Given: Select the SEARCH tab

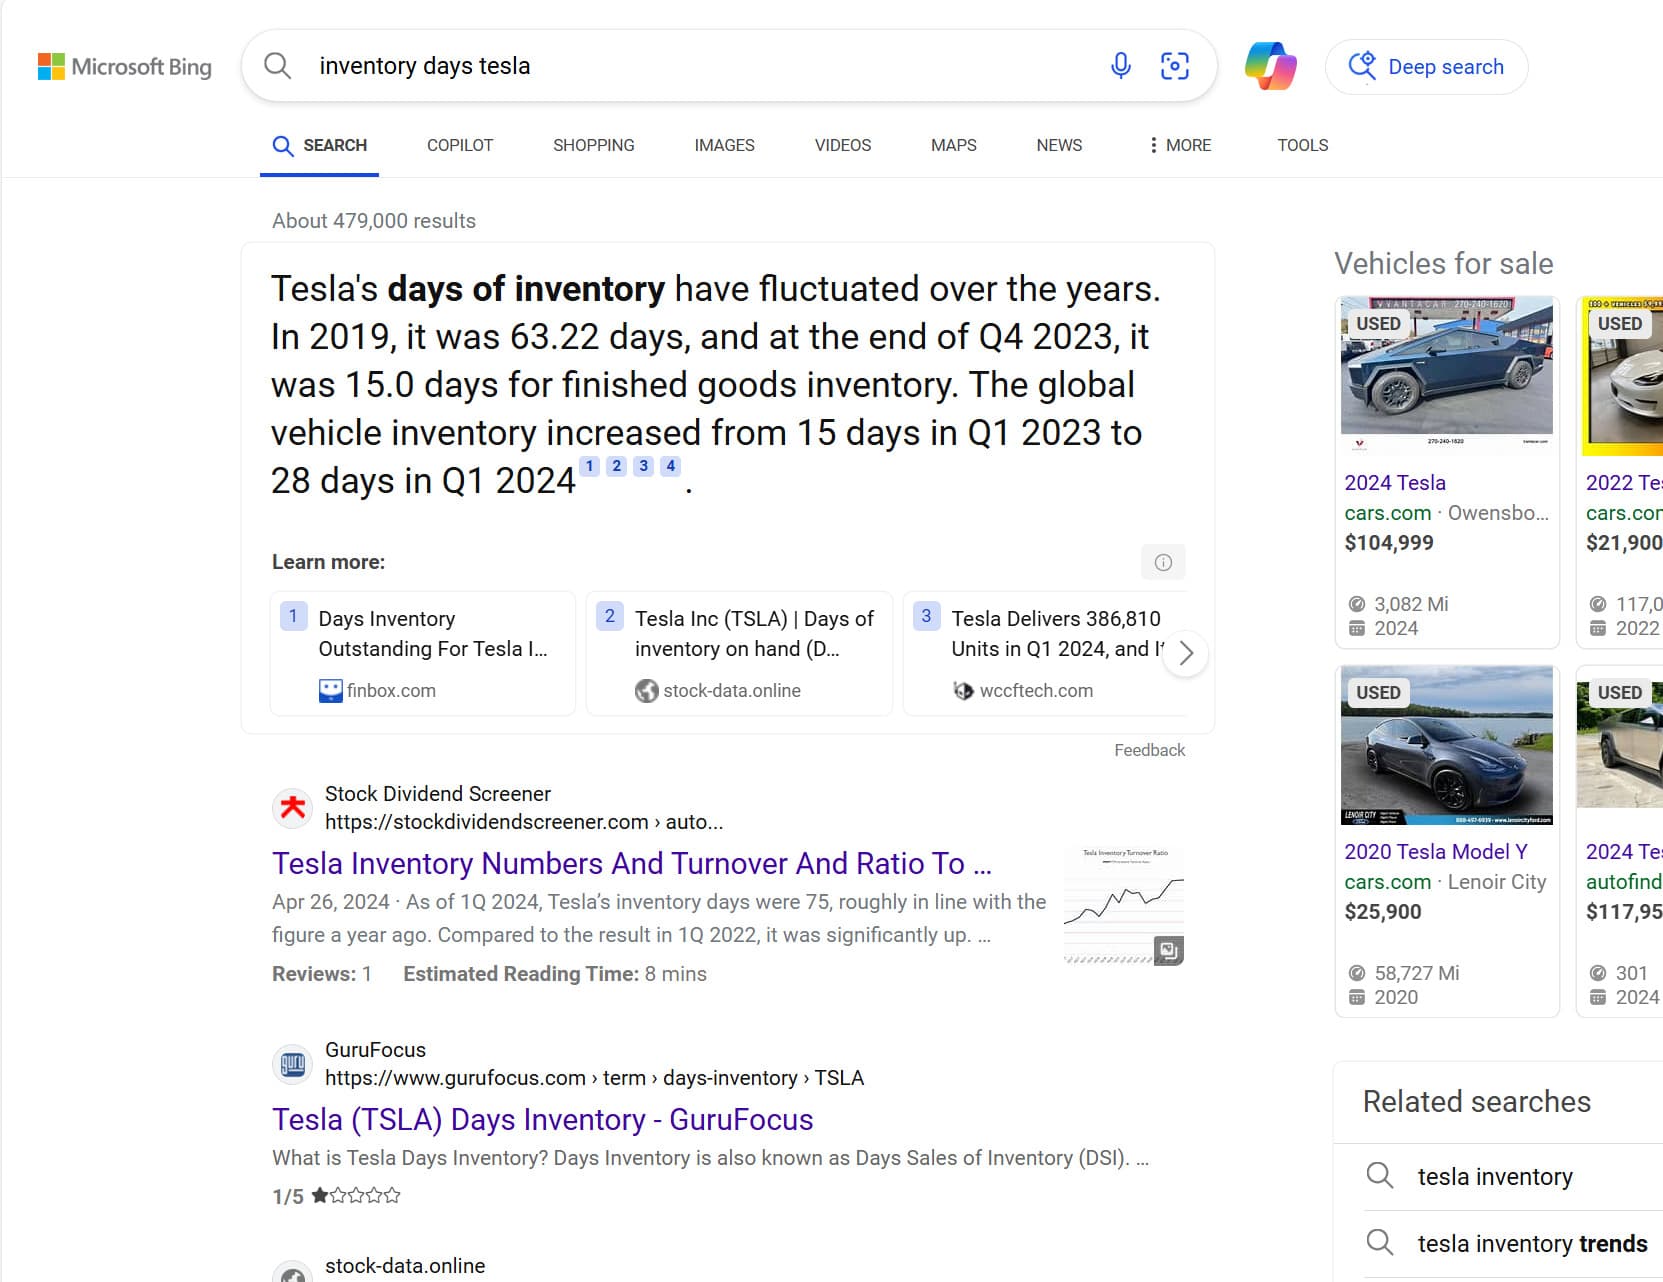Looking at the screenshot, I should [x=320, y=146].
